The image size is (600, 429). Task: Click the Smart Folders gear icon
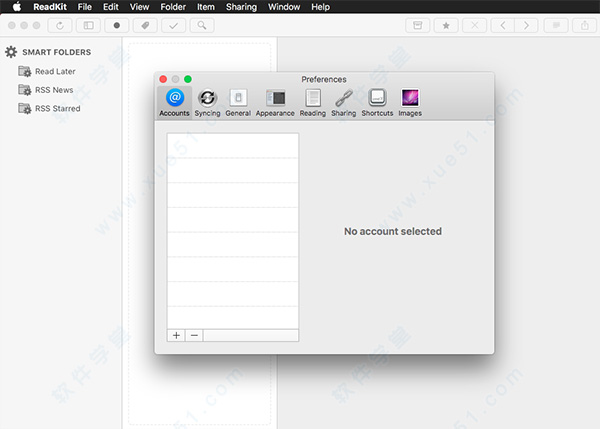(x=11, y=52)
